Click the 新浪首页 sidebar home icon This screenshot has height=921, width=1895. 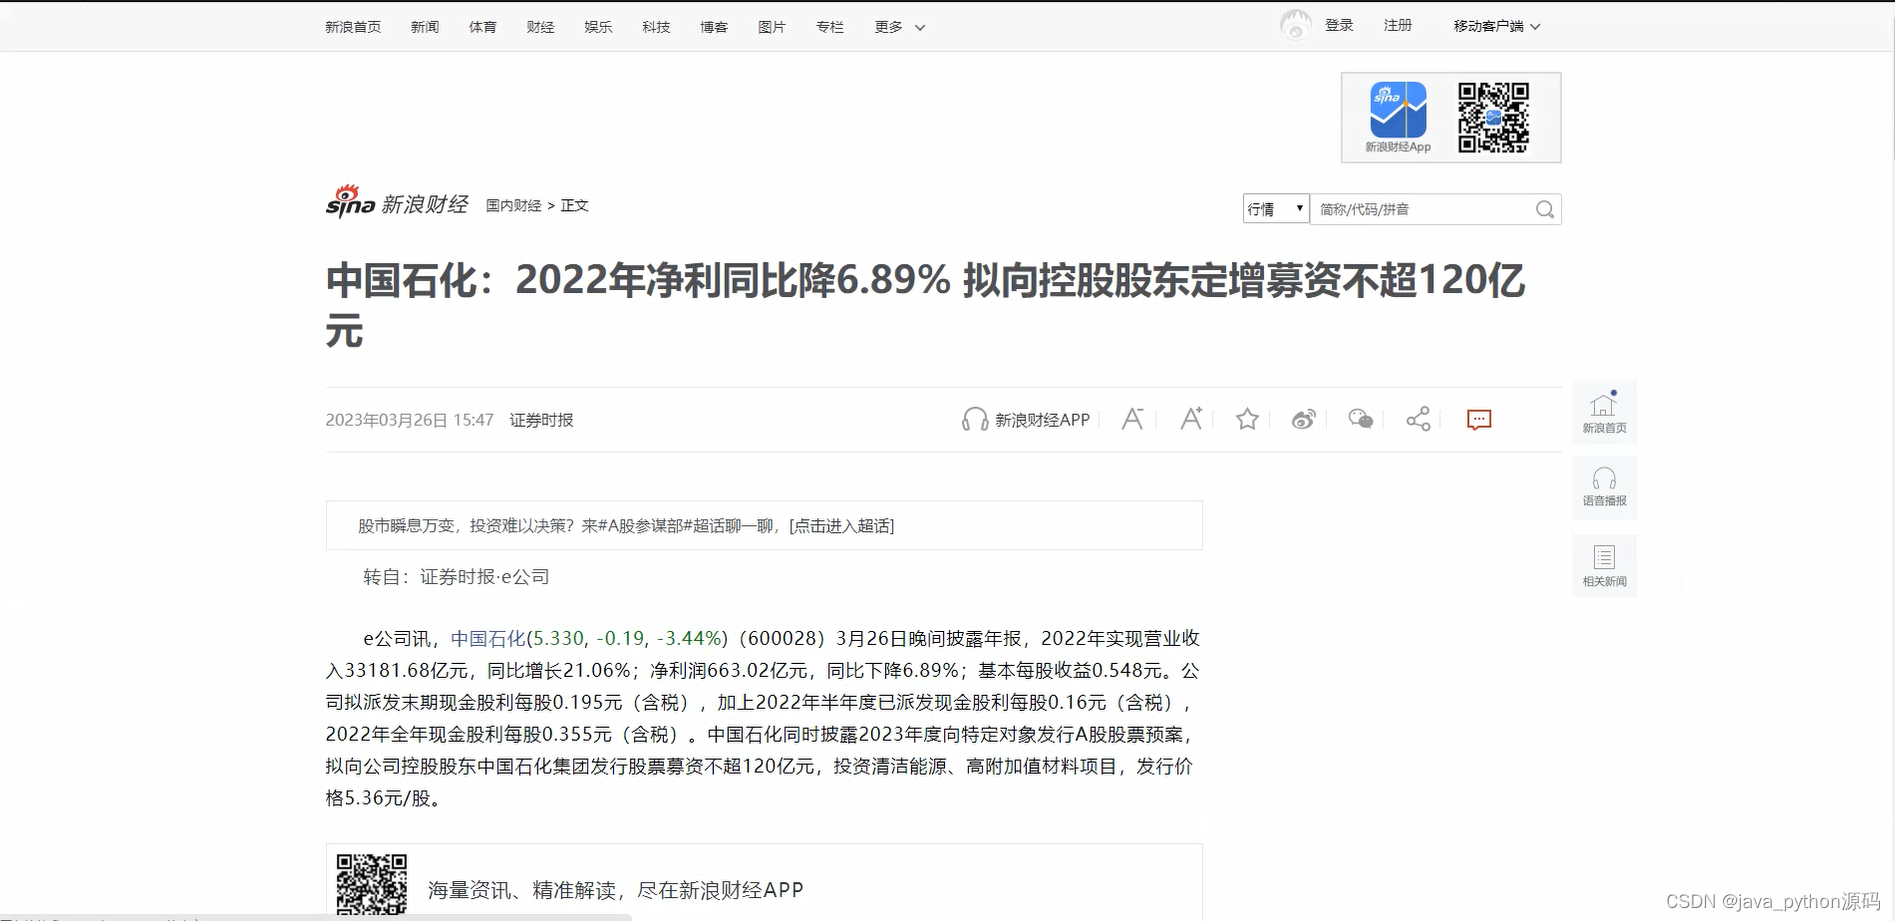pyautogui.click(x=1604, y=411)
